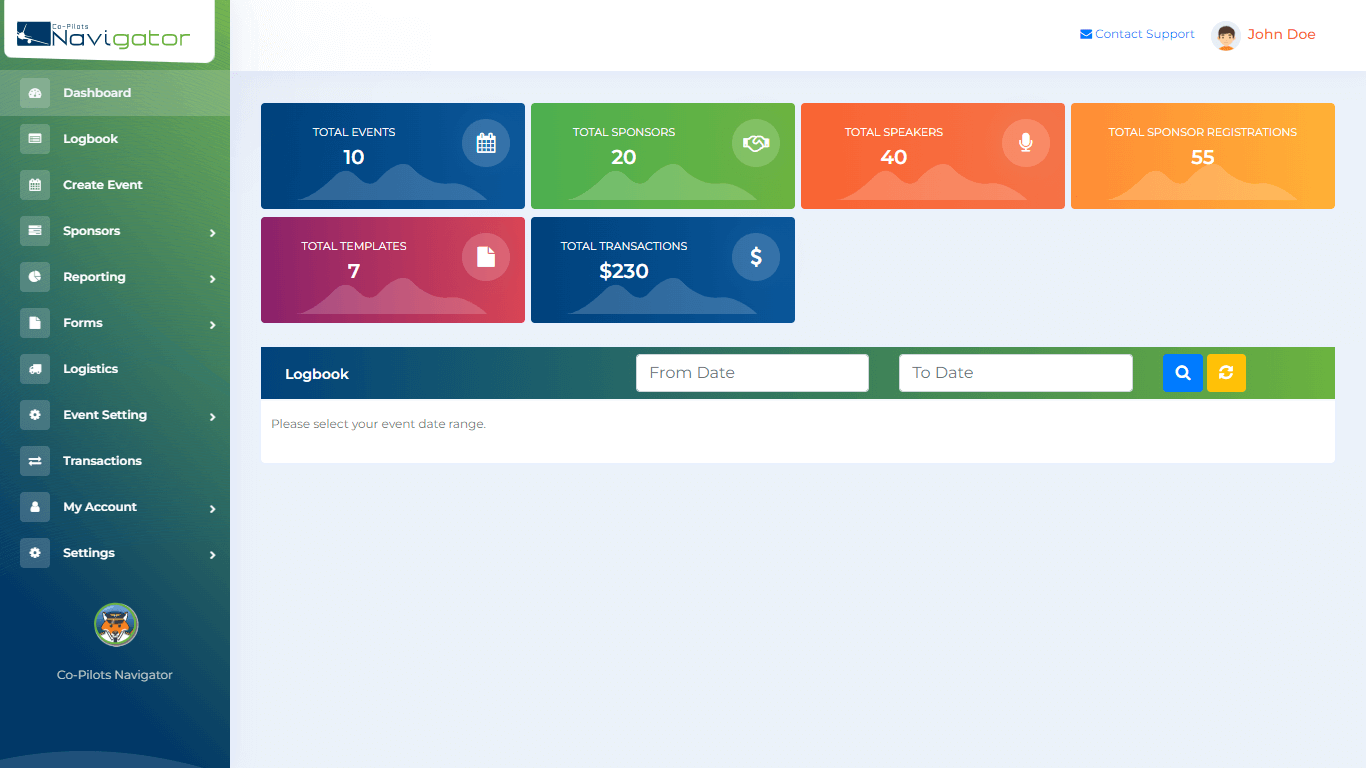Click the From Date input field
The width and height of the screenshot is (1366, 768).
(x=752, y=373)
